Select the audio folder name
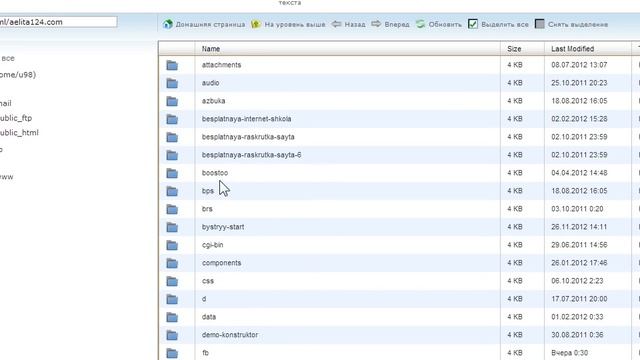The width and height of the screenshot is (640, 360). coord(210,83)
